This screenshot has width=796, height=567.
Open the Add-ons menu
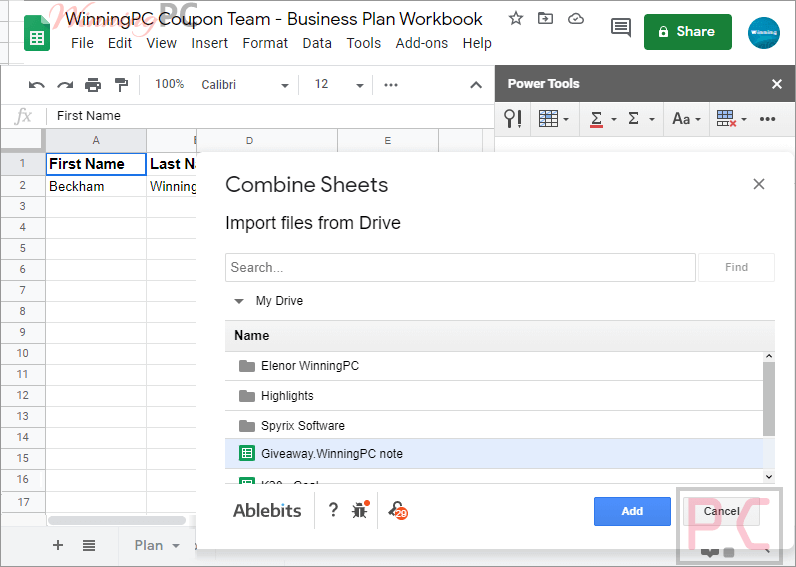coord(421,43)
